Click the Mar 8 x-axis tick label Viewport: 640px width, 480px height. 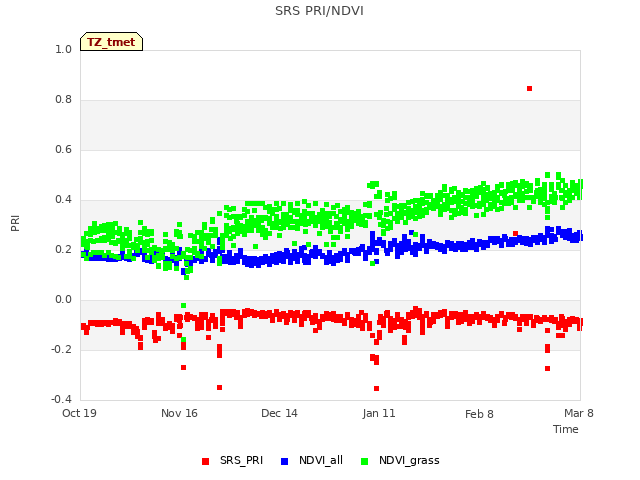point(579,413)
